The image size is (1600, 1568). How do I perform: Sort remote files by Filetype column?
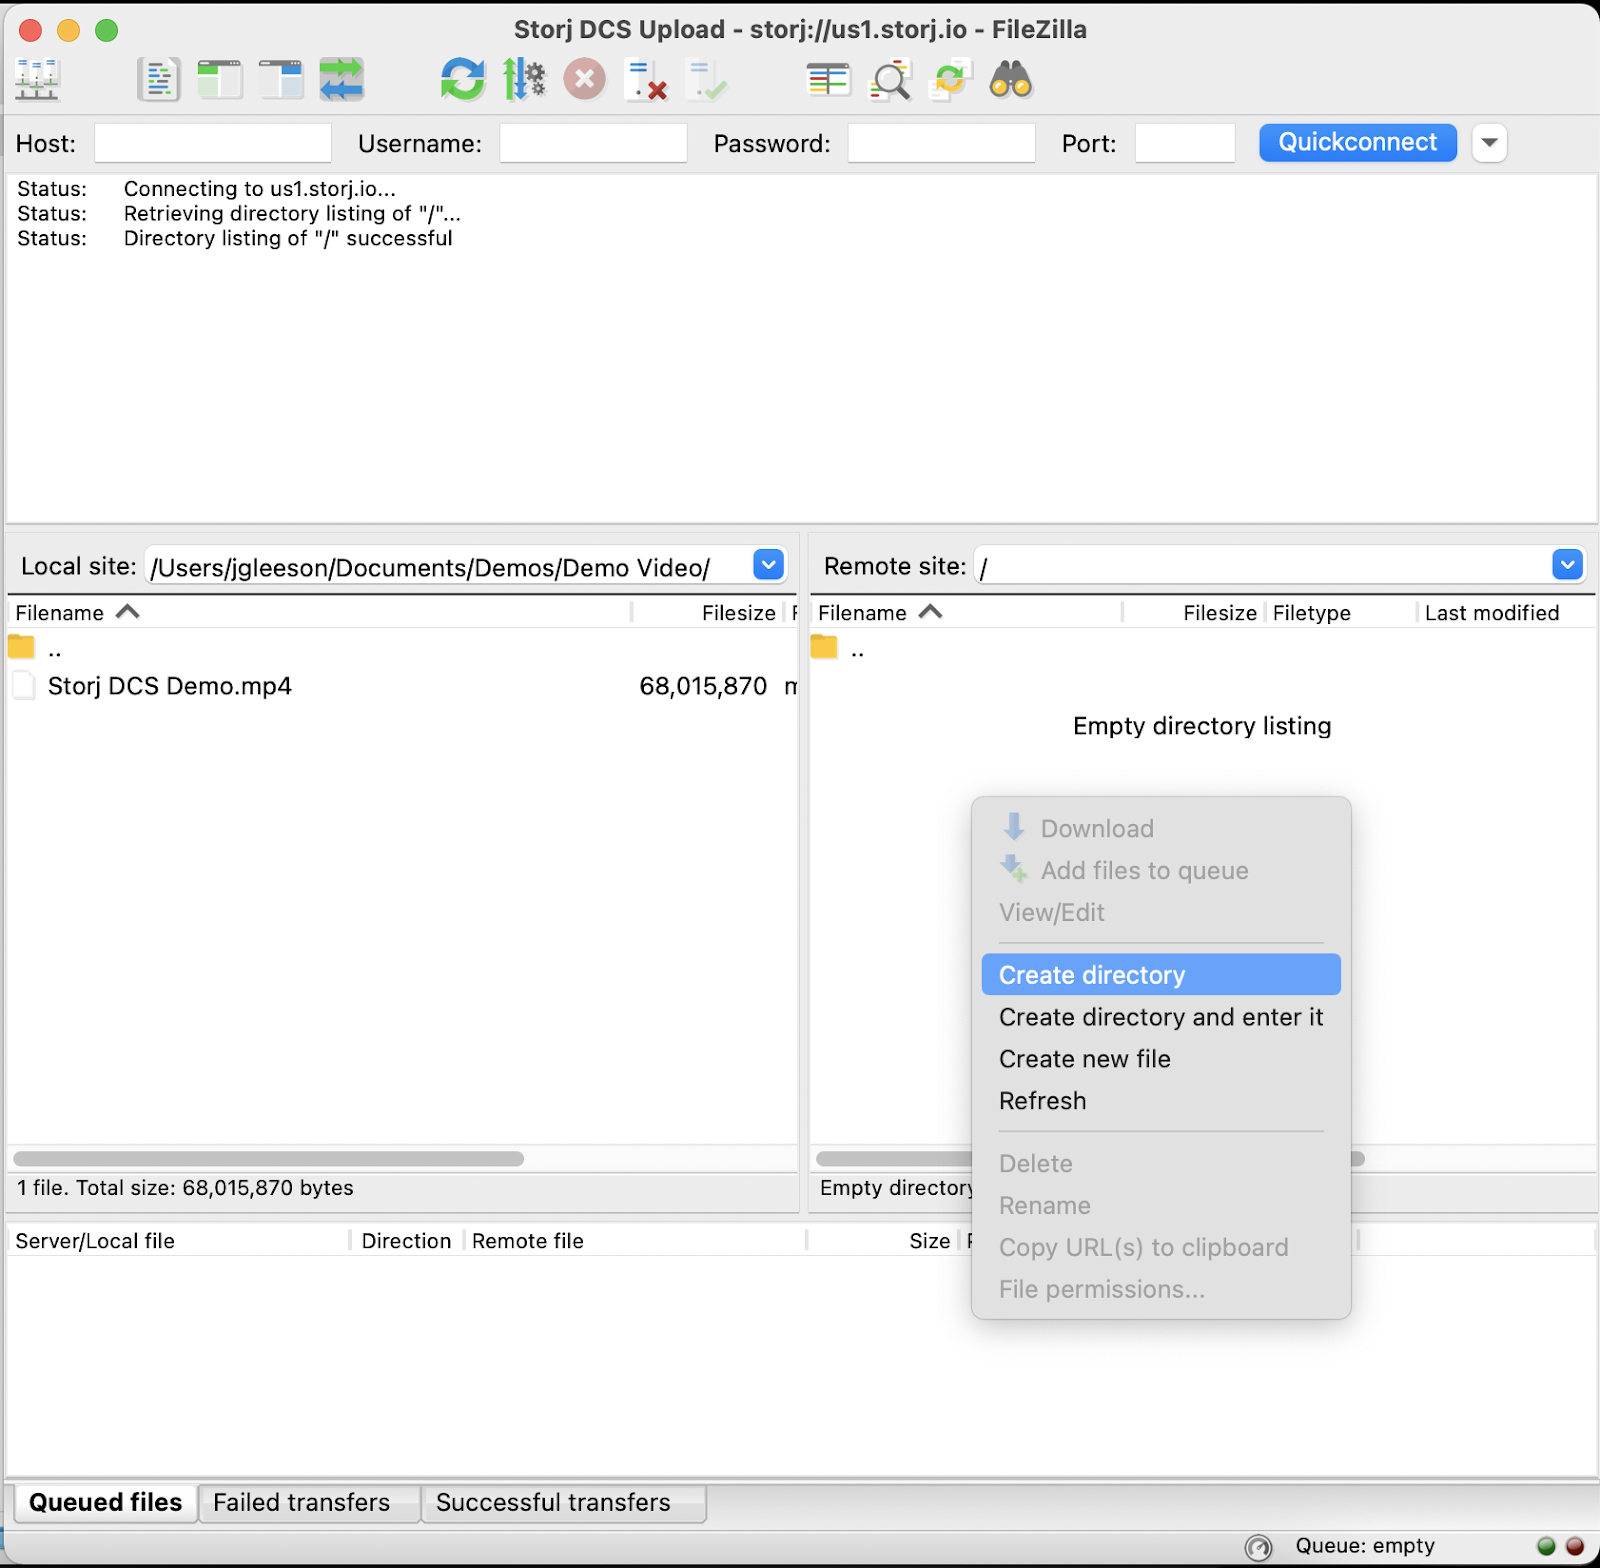1341,613
